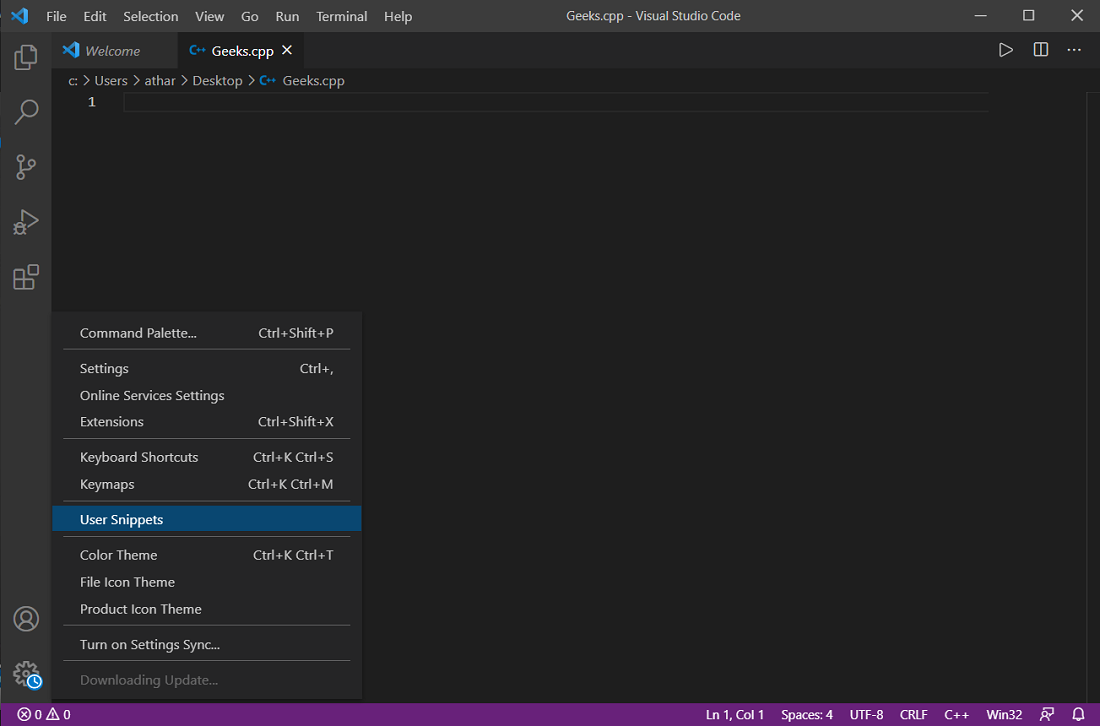Open the Run and Debug icon
Viewport: 1100px width, 726px height.
(26, 222)
